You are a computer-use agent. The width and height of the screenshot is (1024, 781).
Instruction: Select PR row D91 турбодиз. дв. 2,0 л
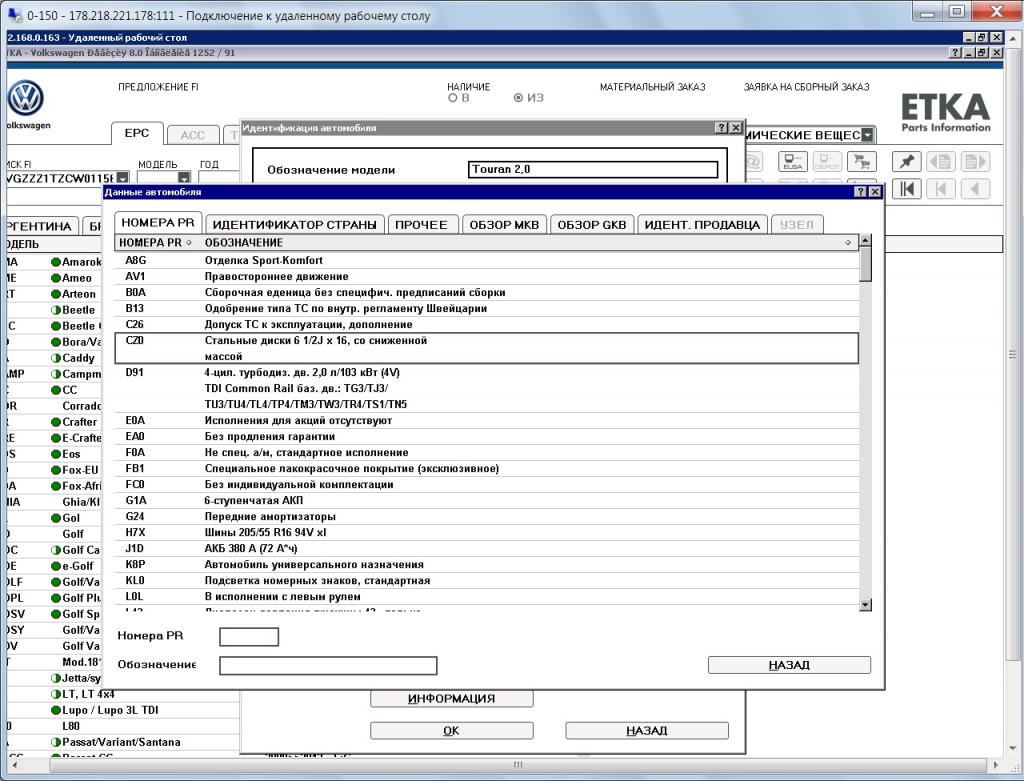click(487, 388)
